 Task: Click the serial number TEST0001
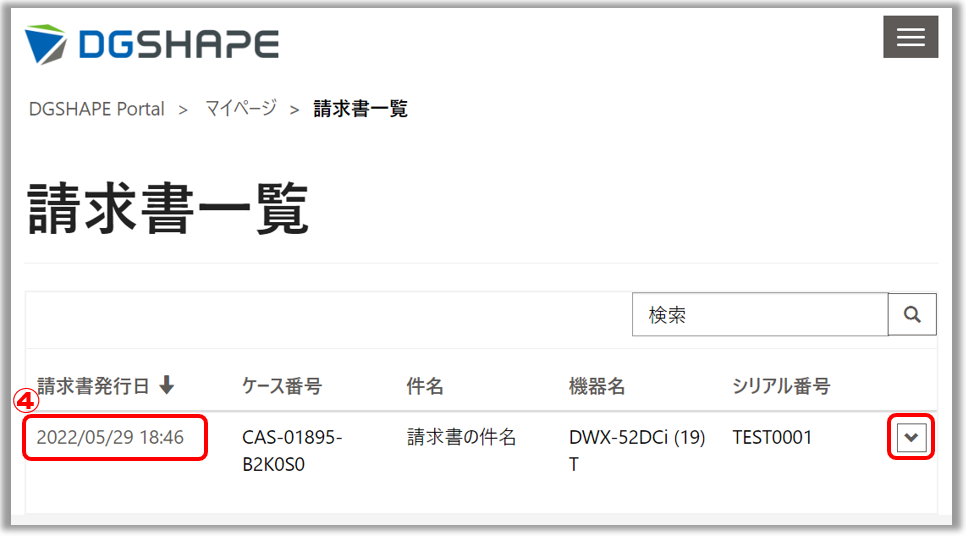click(x=772, y=438)
